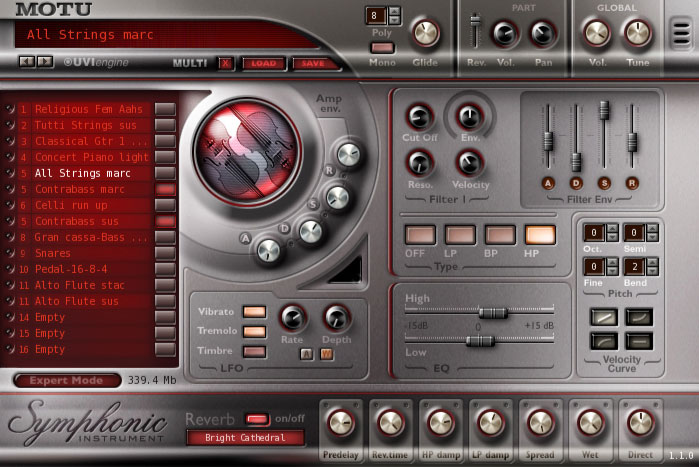Click the Global Vol. knob
This screenshot has width=699, height=467.
[x=597, y=33]
